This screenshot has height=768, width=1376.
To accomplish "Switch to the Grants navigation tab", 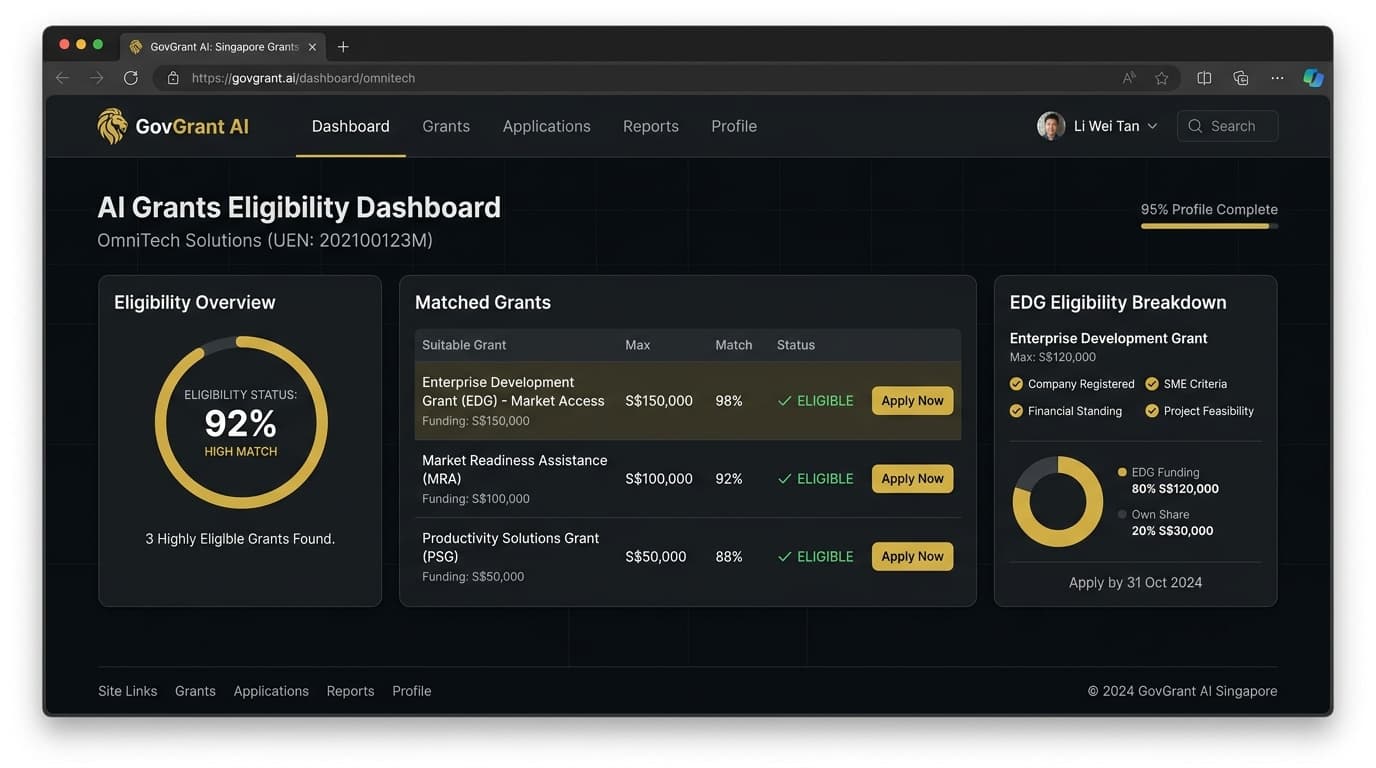I will point(446,126).
